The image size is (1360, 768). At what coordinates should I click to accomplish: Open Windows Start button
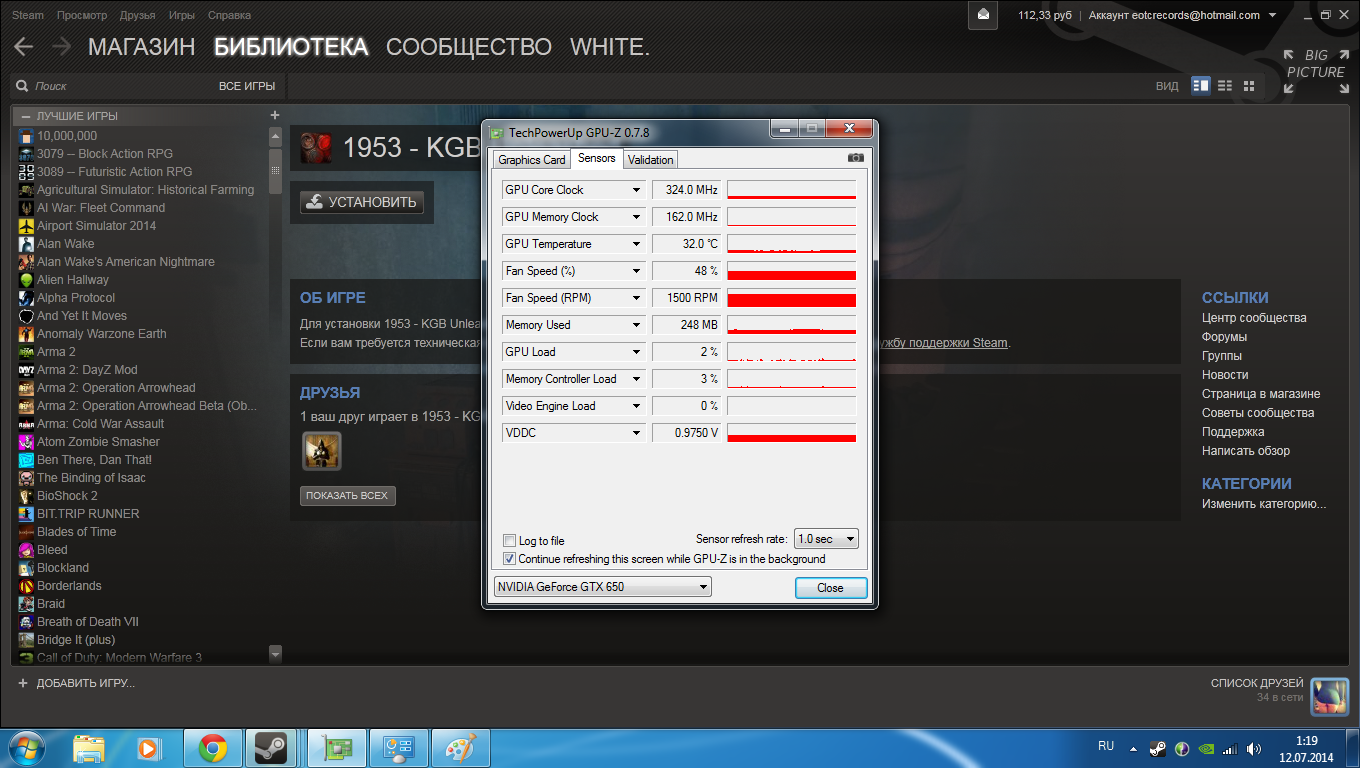click(25, 747)
